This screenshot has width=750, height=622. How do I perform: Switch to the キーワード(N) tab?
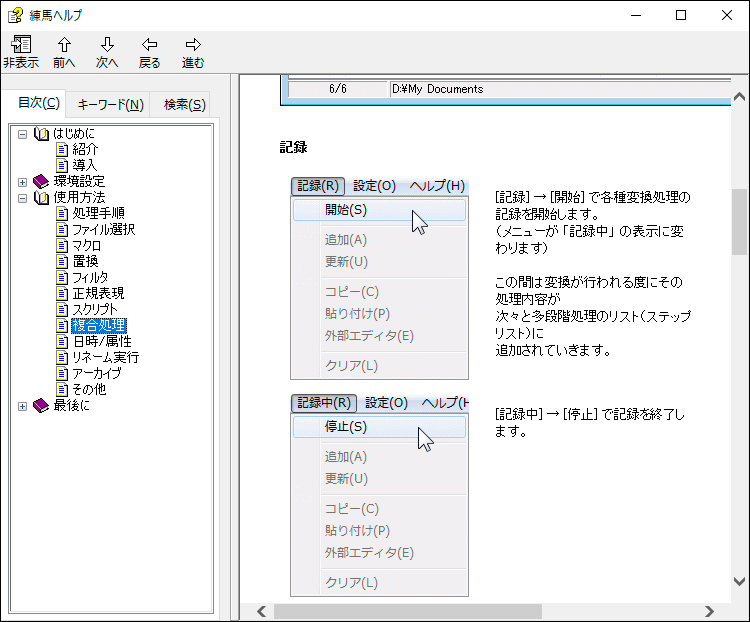pyautogui.click(x=110, y=105)
